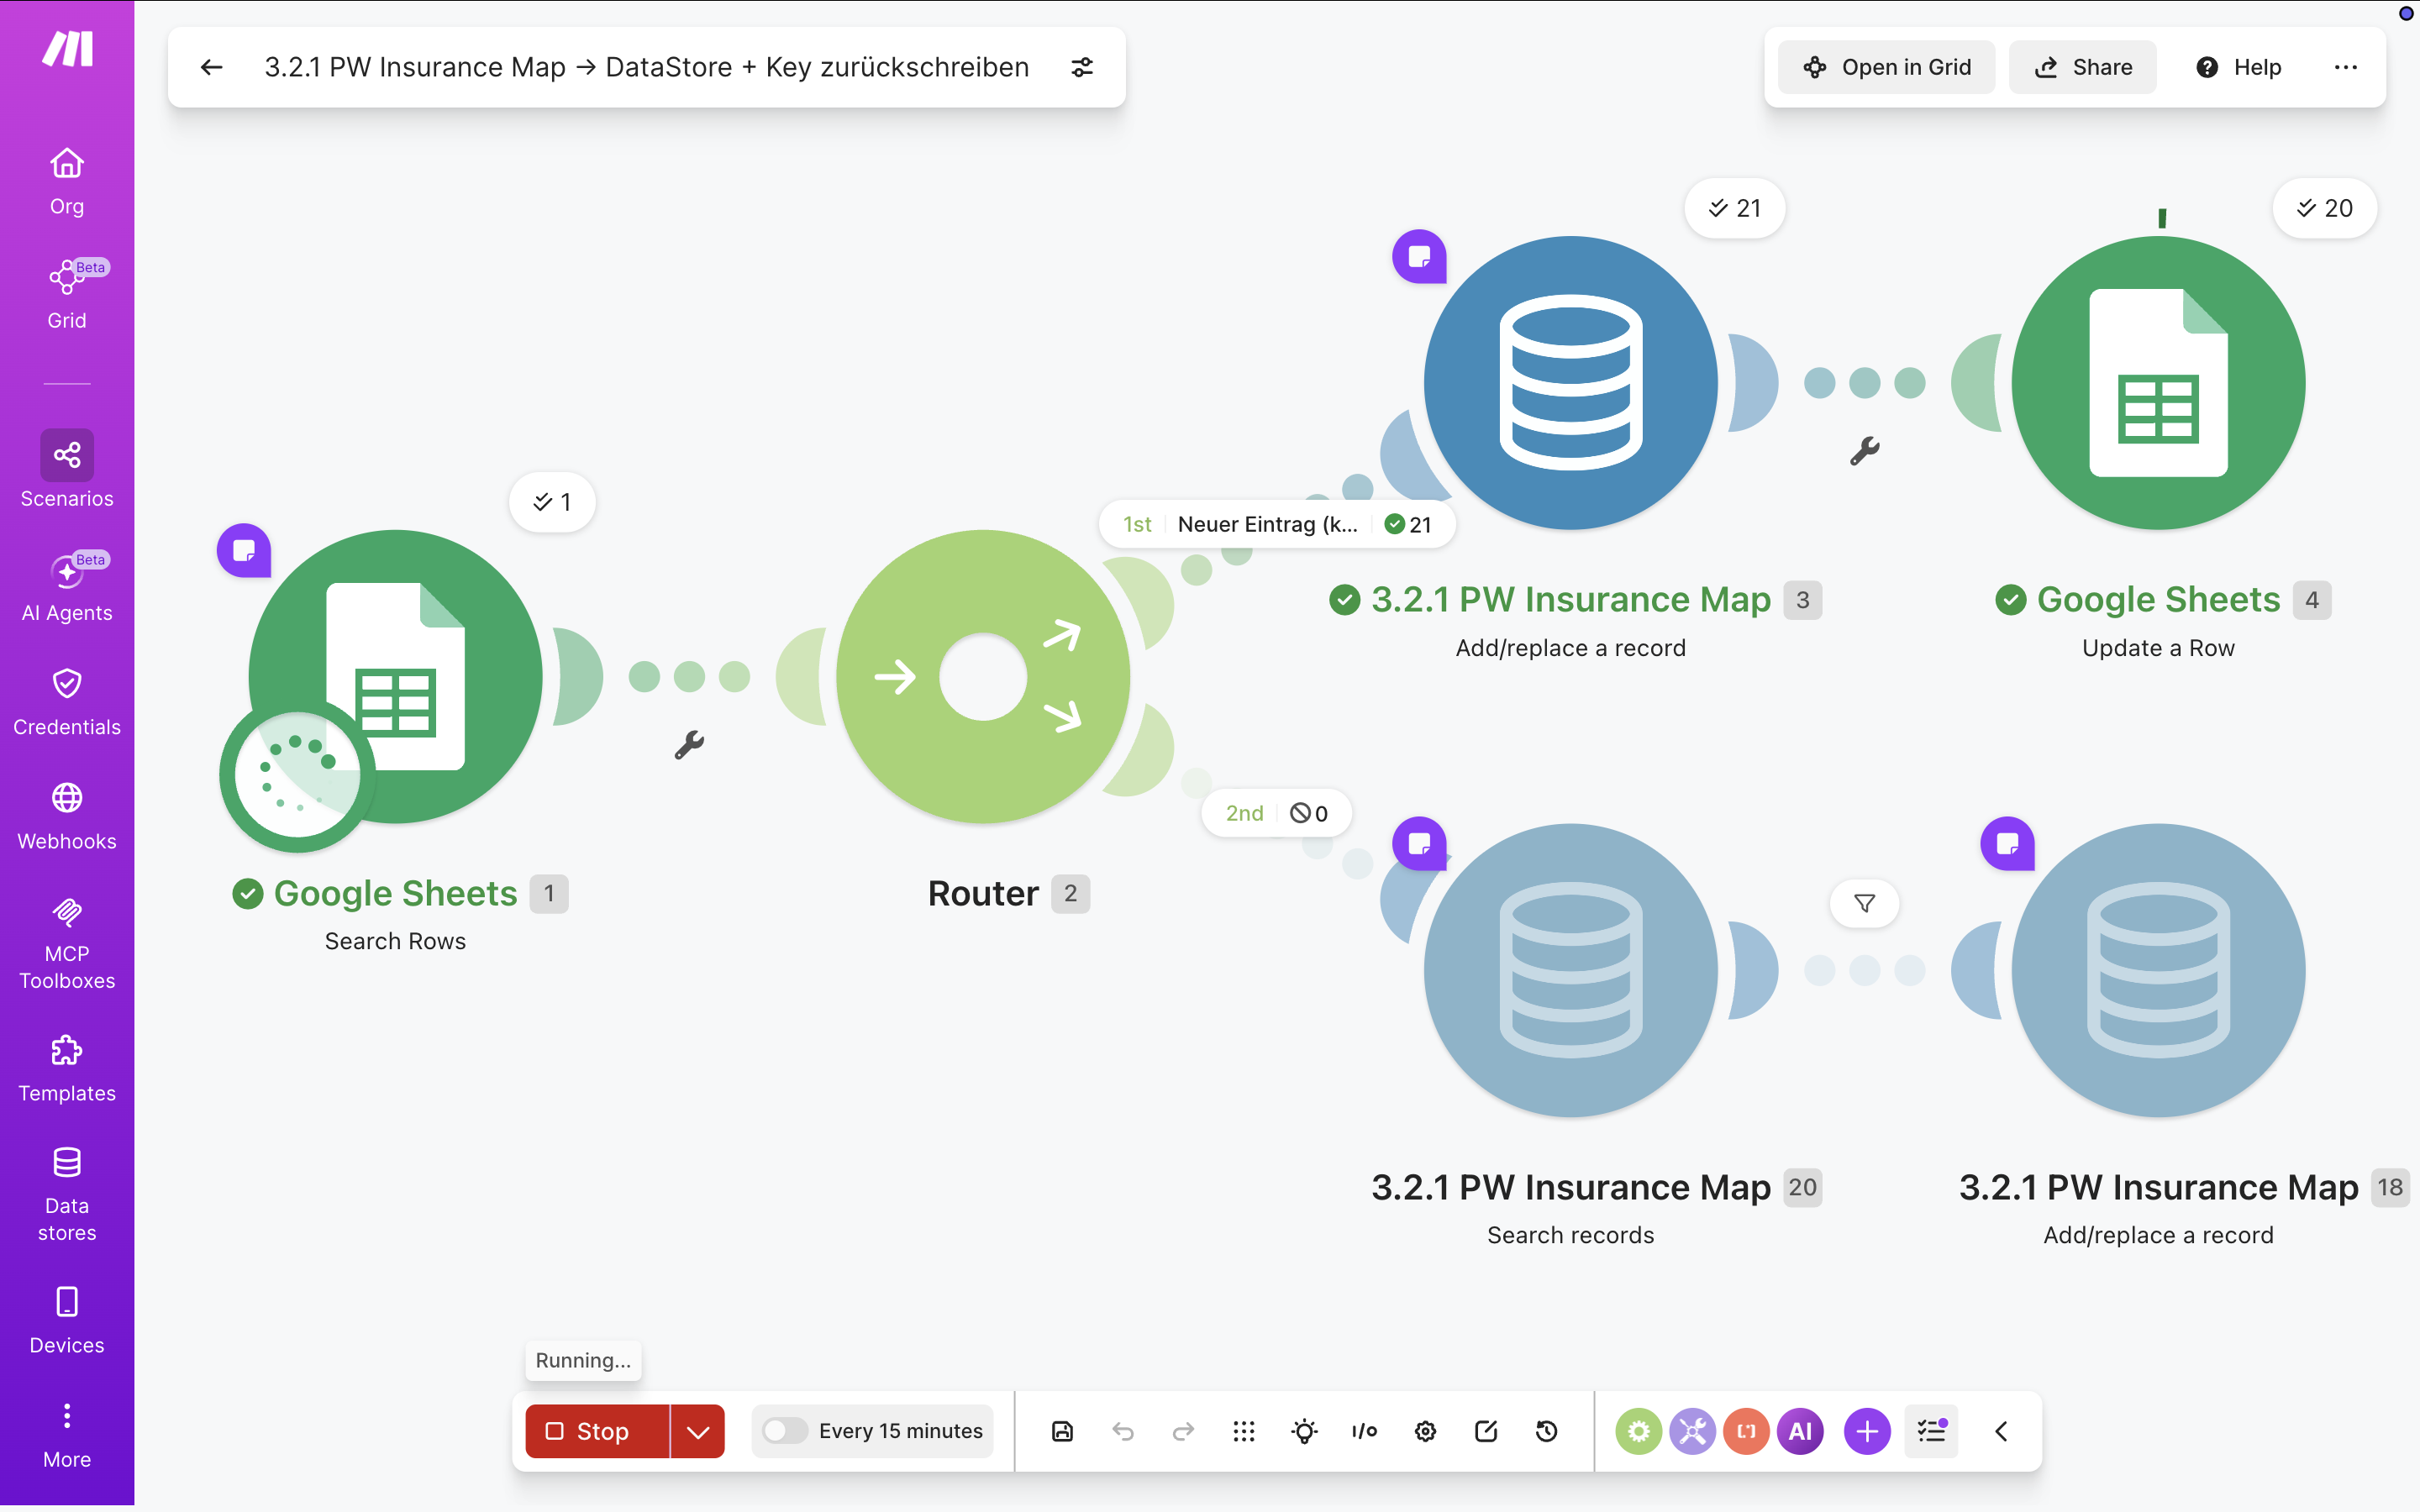
Task: Expand the dropdown arrow beside Stop
Action: 698,1431
